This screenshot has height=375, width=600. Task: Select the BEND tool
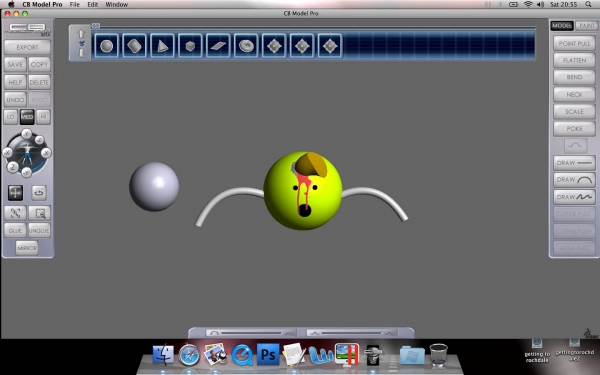pyautogui.click(x=574, y=77)
